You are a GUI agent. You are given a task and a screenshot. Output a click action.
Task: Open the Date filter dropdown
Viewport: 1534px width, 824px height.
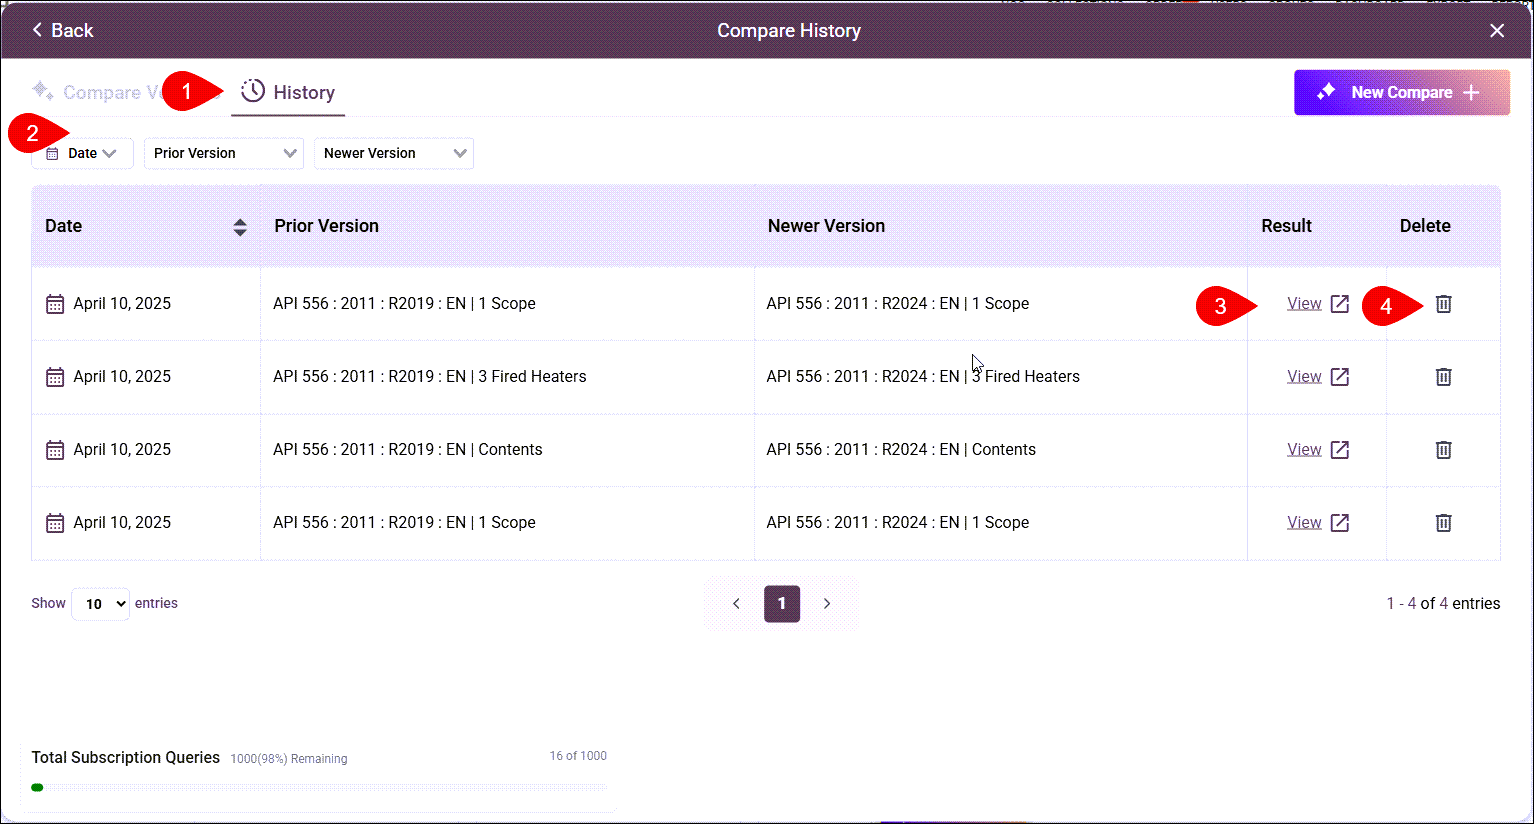coord(82,153)
